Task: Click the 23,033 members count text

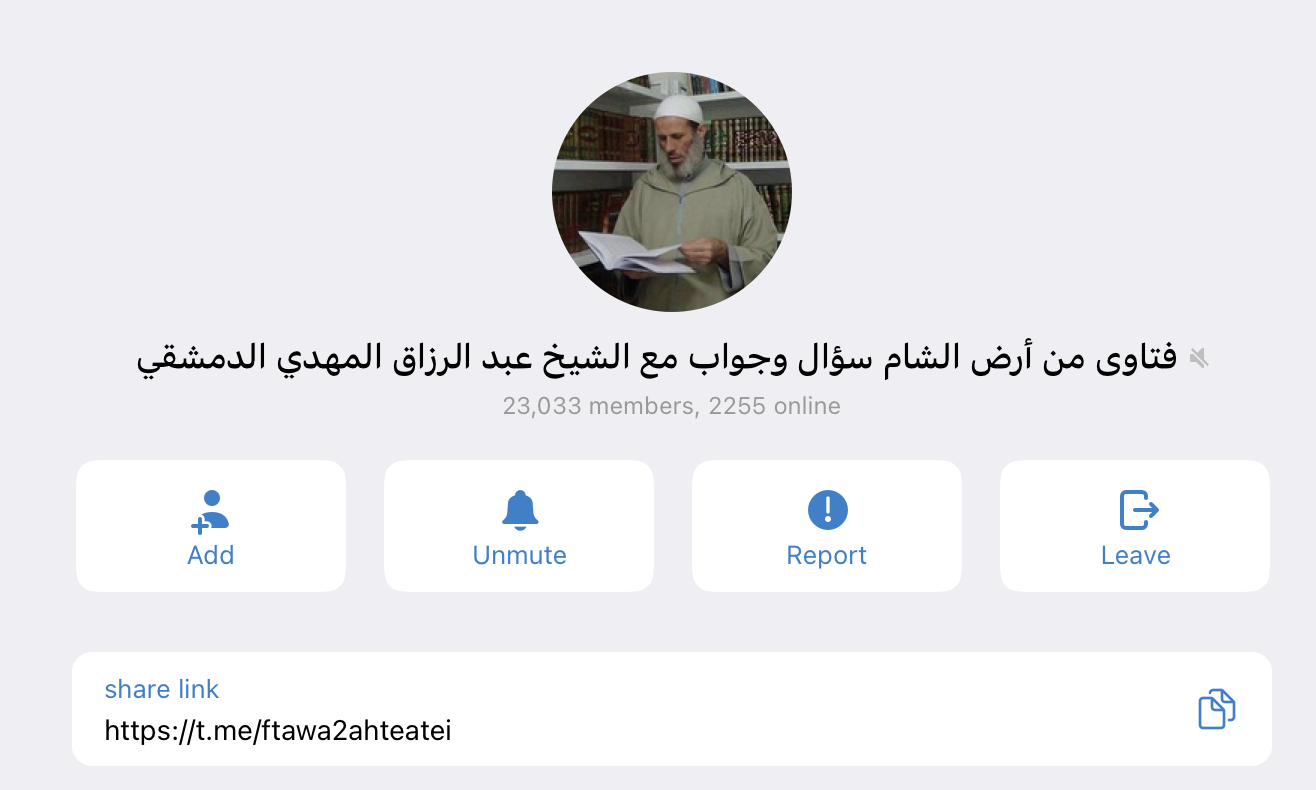Action: (597, 406)
